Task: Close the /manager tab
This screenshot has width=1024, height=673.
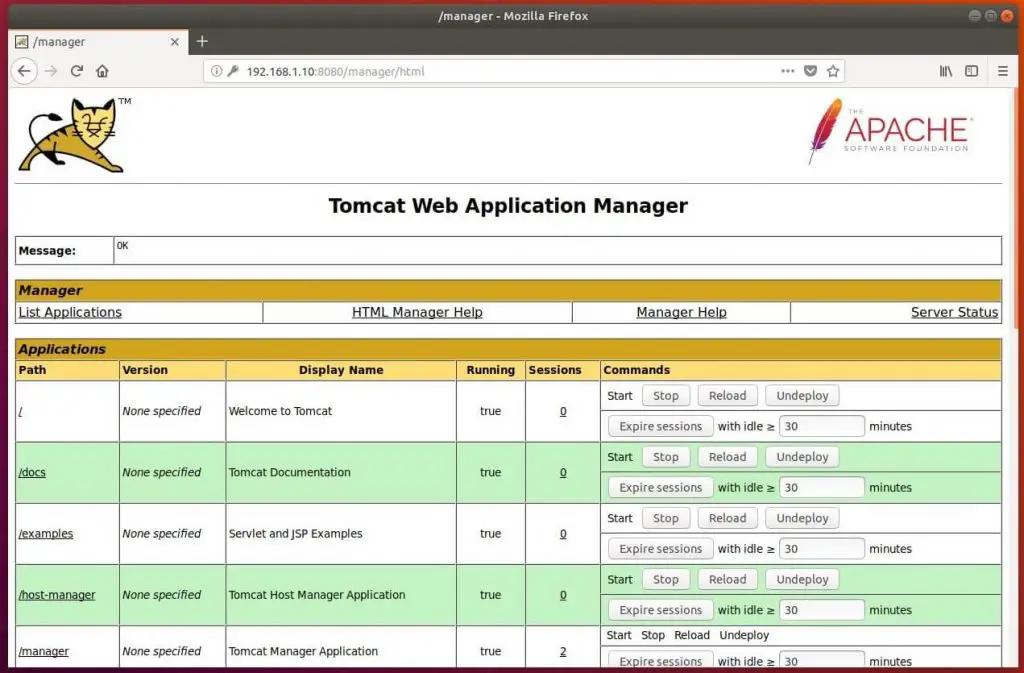Action: coord(174,42)
